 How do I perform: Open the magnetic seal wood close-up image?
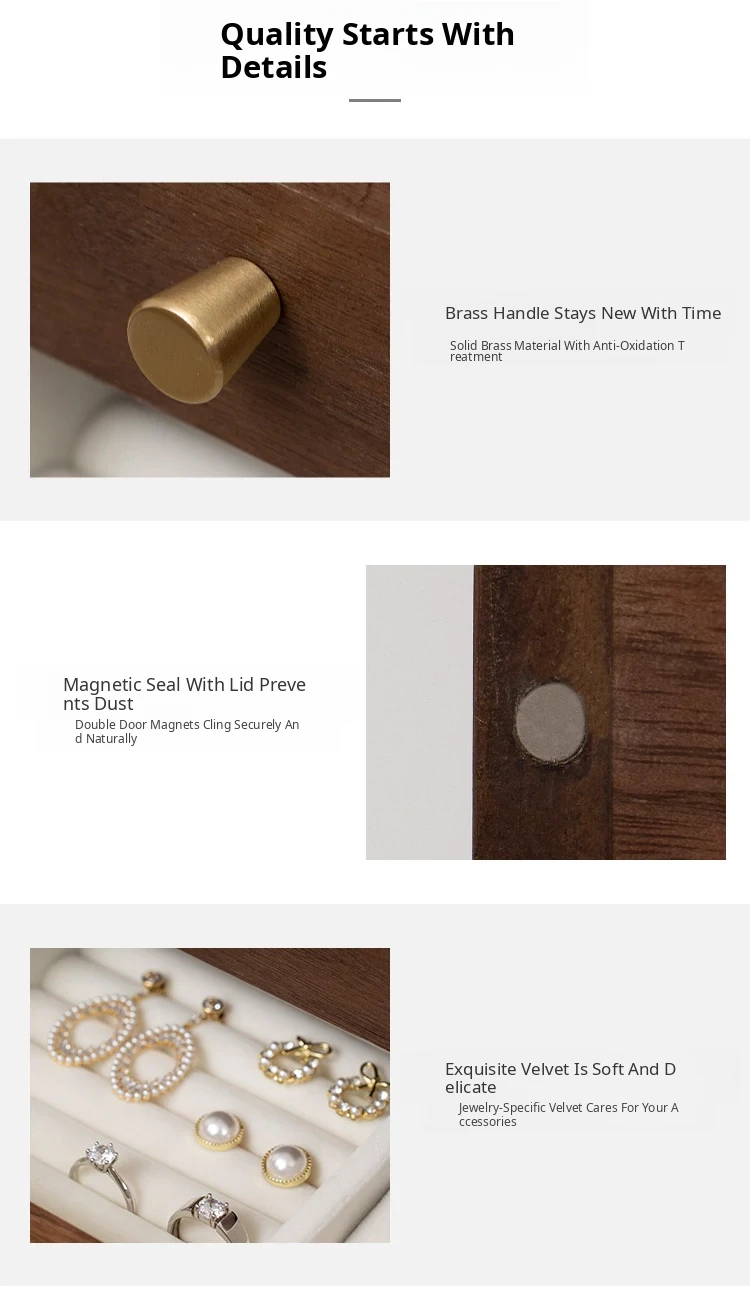[x=546, y=712]
